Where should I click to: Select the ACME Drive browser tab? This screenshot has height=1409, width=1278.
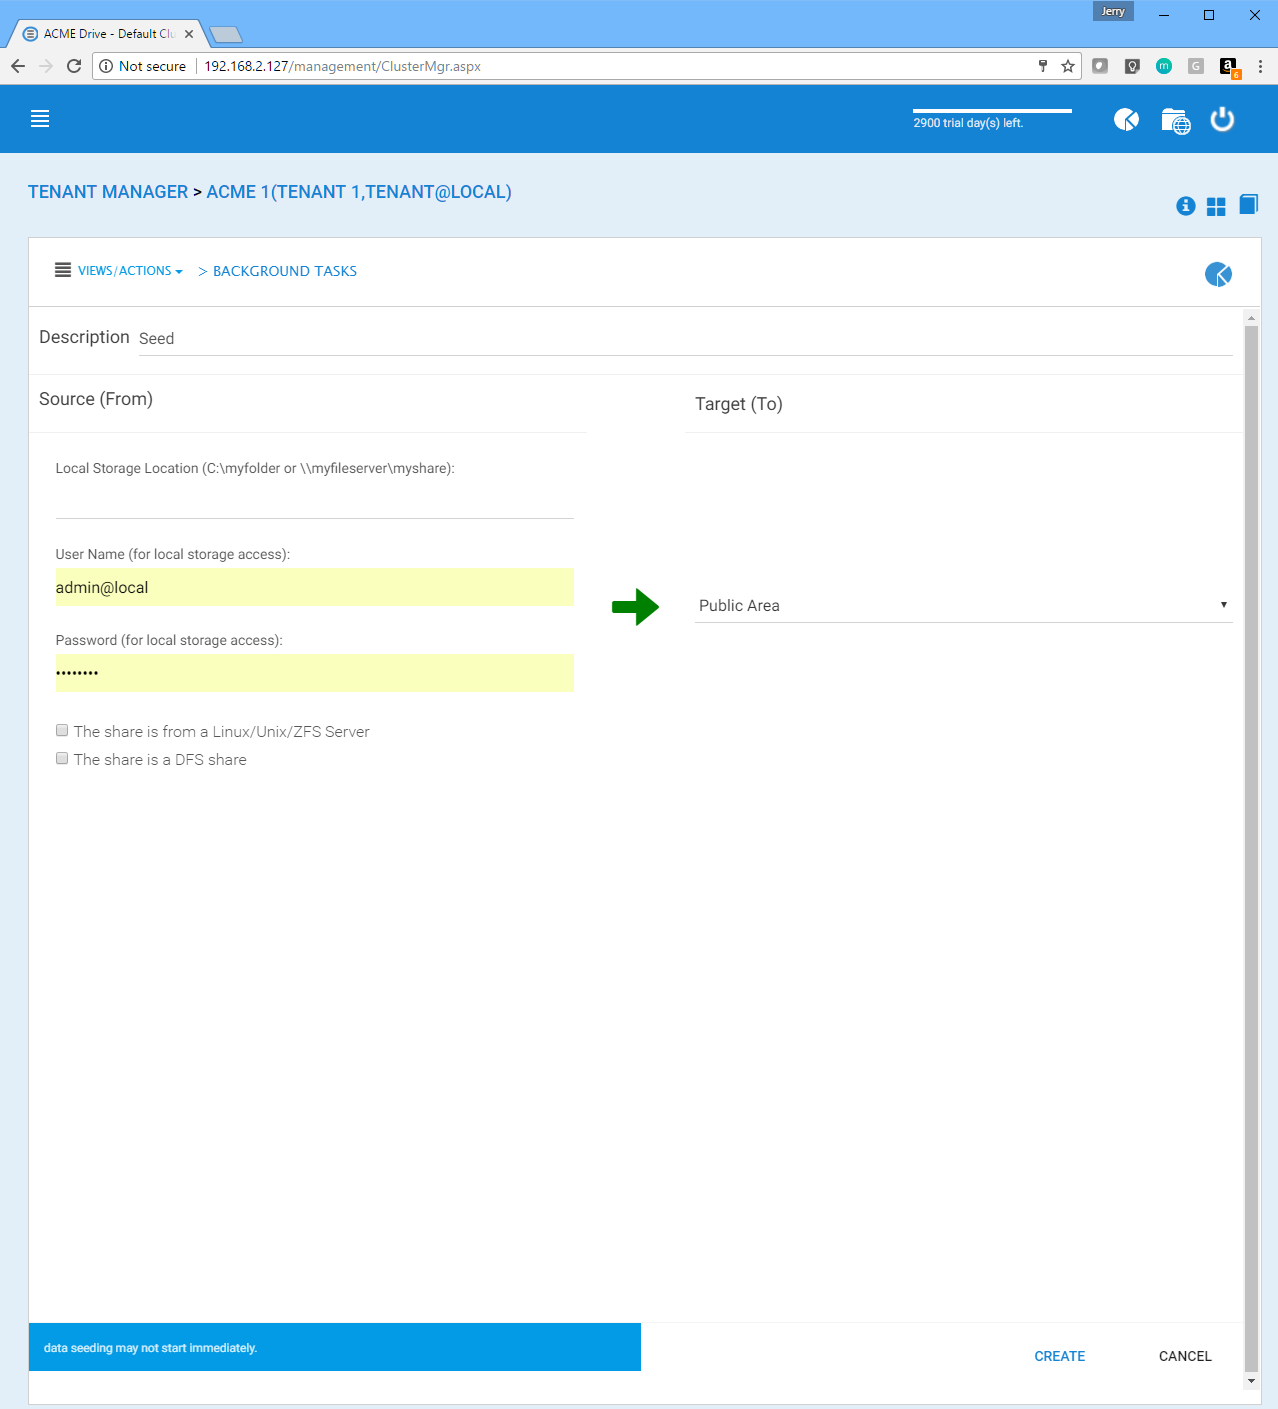(x=108, y=34)
